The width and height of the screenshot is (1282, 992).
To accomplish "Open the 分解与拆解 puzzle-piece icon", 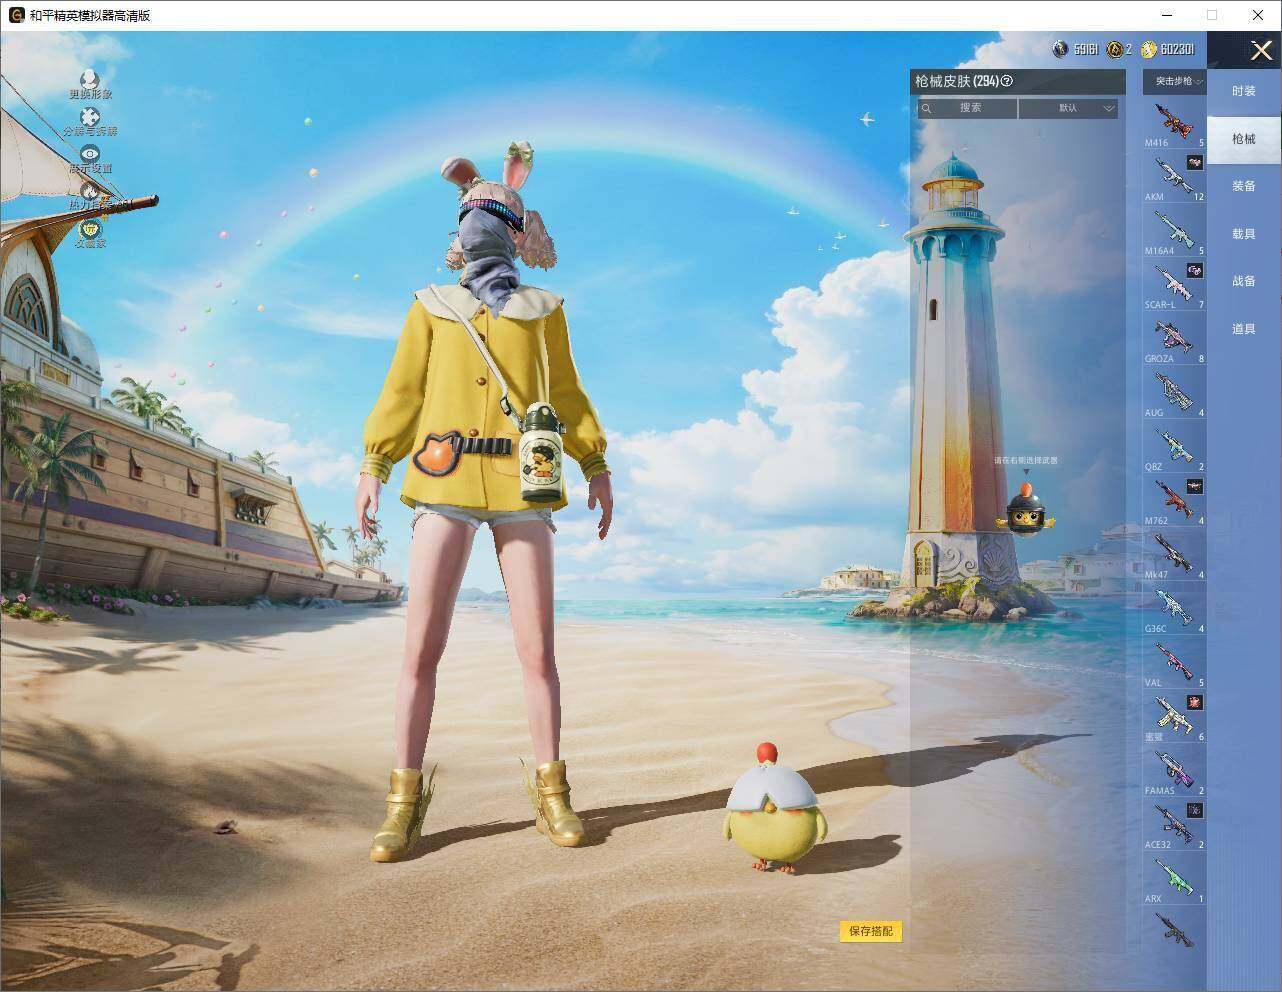I will [x=90, y=117].
